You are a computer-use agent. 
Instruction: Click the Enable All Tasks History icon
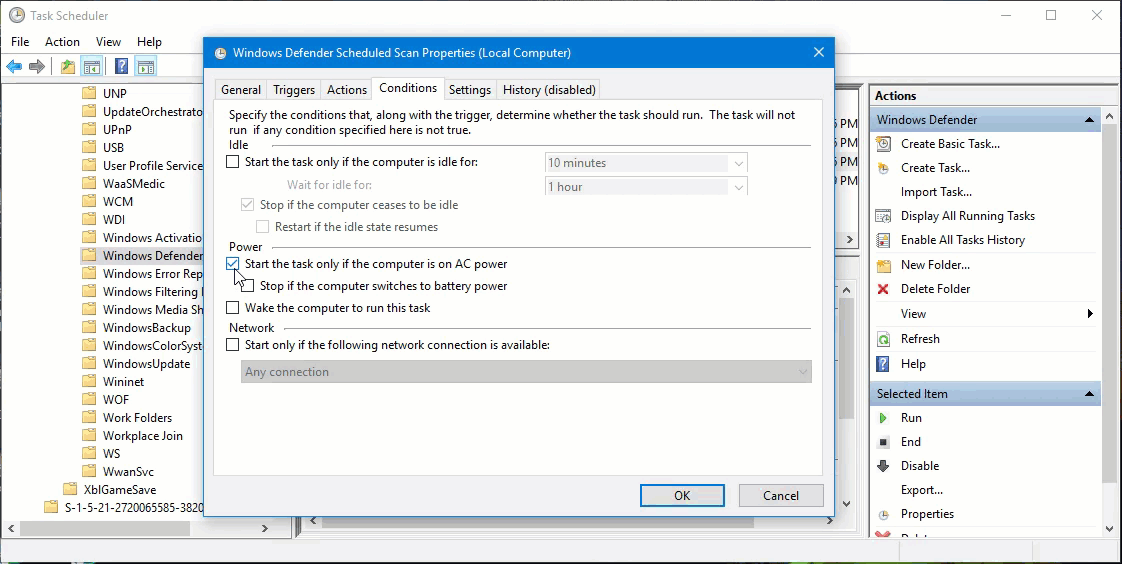tap(884, 240)
